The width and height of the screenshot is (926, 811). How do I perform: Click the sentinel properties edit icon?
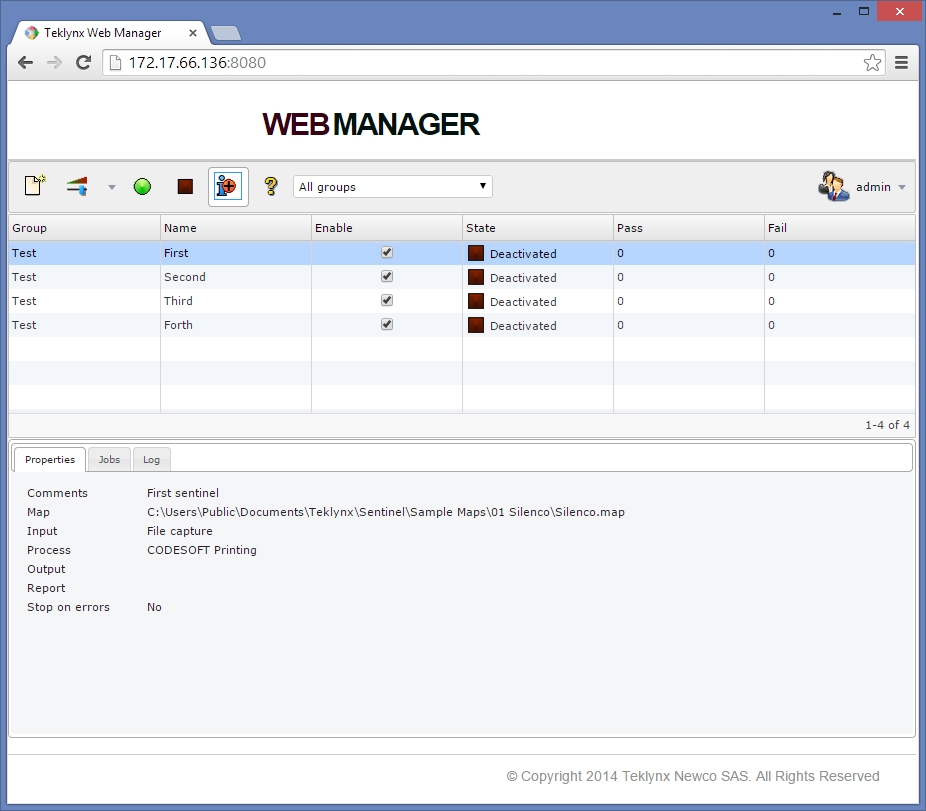click(77, 186)
